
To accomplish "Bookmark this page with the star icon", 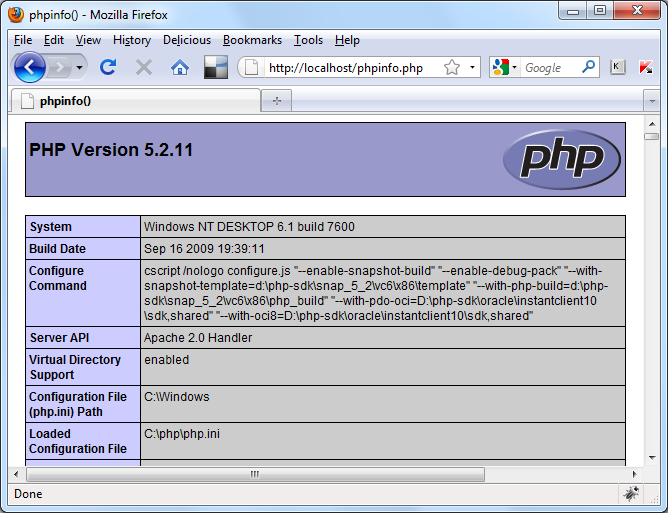I will pyautogui.click(x=452, y=67).
